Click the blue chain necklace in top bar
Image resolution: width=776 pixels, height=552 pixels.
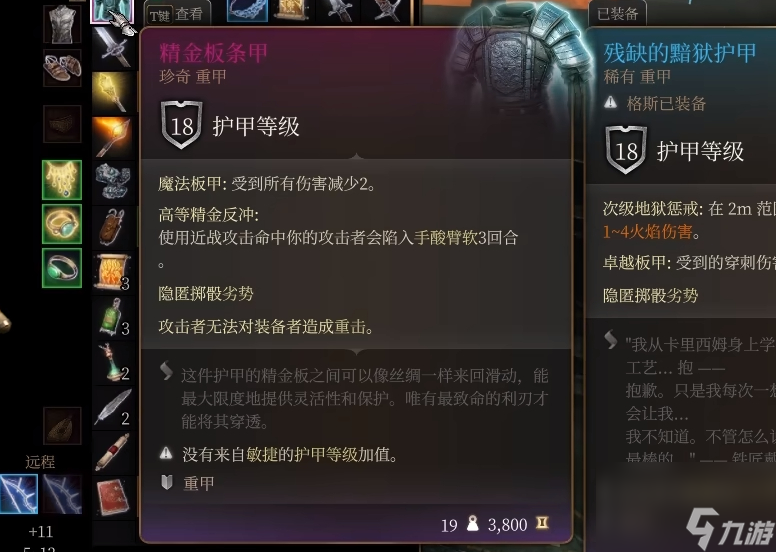pos(247,11)
